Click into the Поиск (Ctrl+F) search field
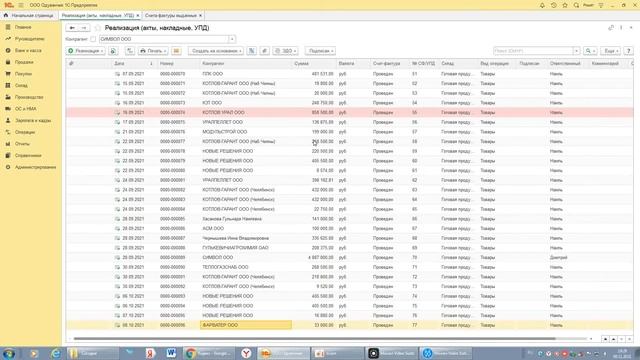 coord(533,51)
